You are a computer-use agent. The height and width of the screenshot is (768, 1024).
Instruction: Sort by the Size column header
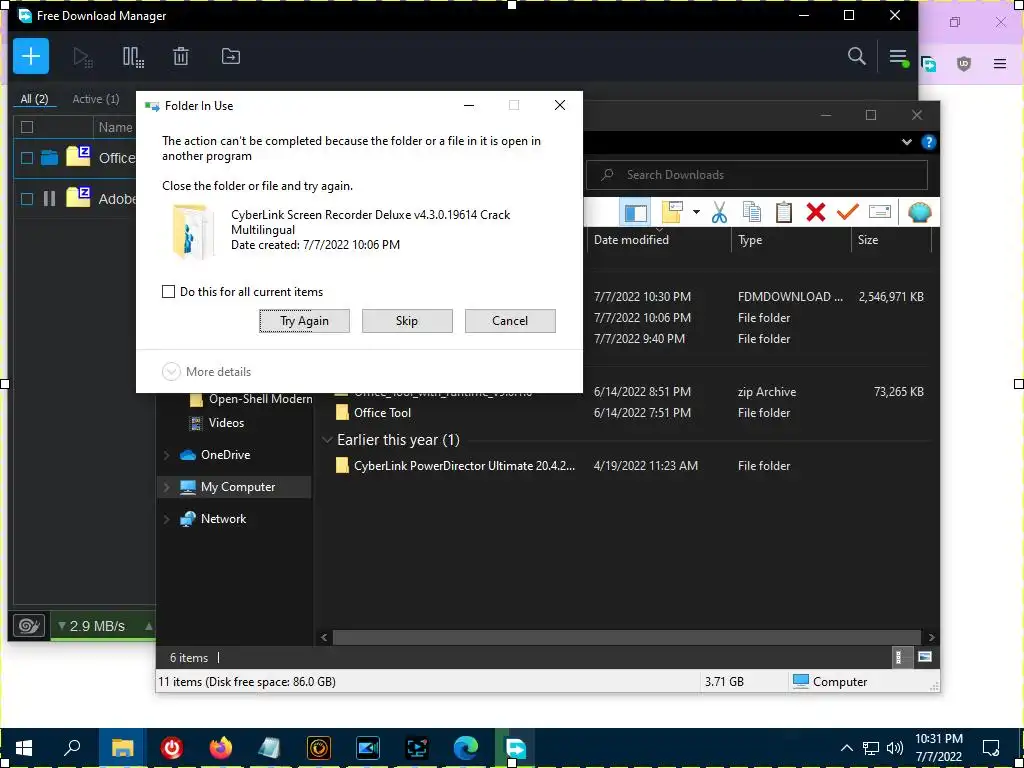tap(891, 240)
